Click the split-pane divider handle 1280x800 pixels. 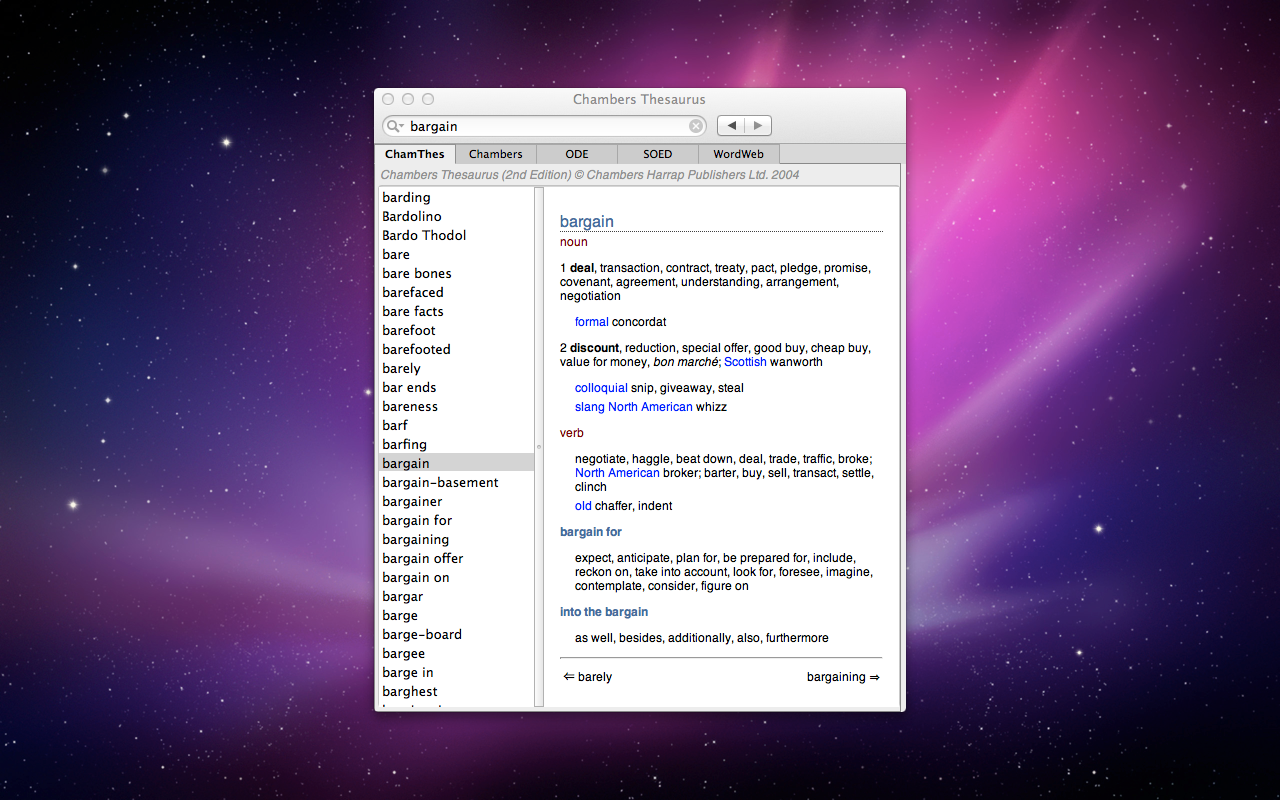(539, 447)
